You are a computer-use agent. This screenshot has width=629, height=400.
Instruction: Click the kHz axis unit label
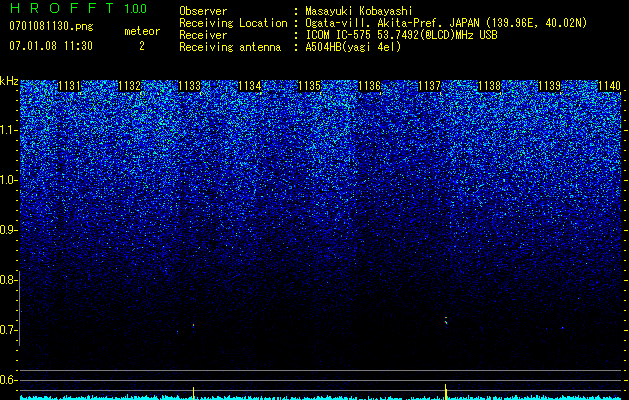click(9, 81)
